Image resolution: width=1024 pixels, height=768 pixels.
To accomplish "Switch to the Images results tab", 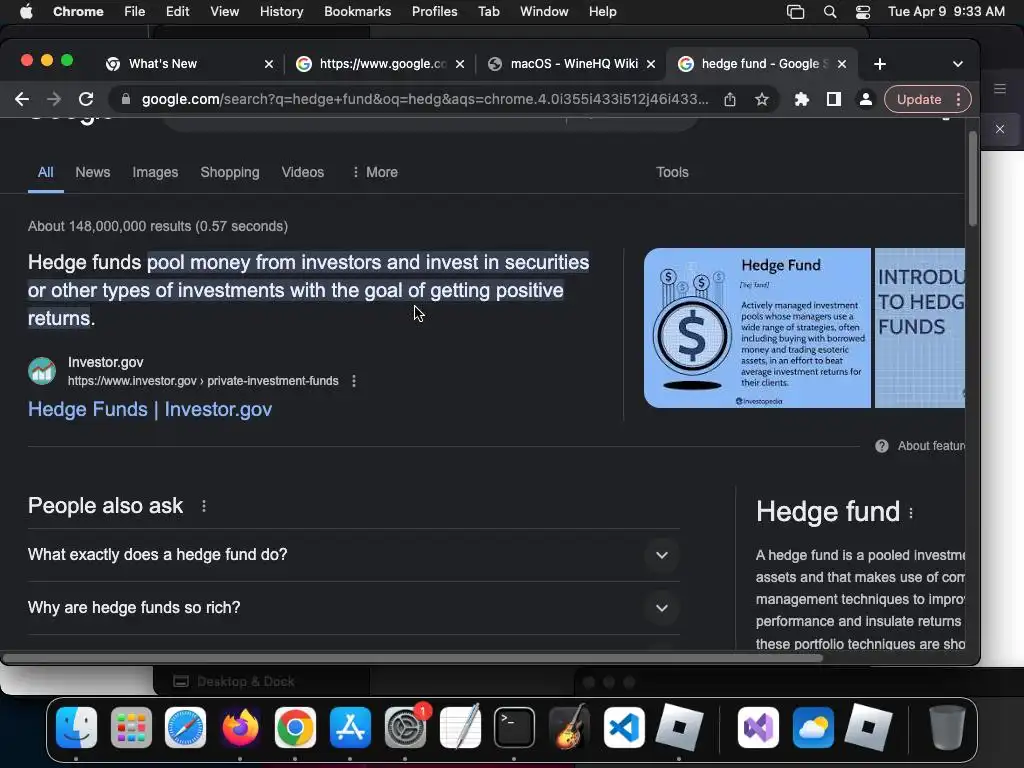I will click(x=155, y=172).
